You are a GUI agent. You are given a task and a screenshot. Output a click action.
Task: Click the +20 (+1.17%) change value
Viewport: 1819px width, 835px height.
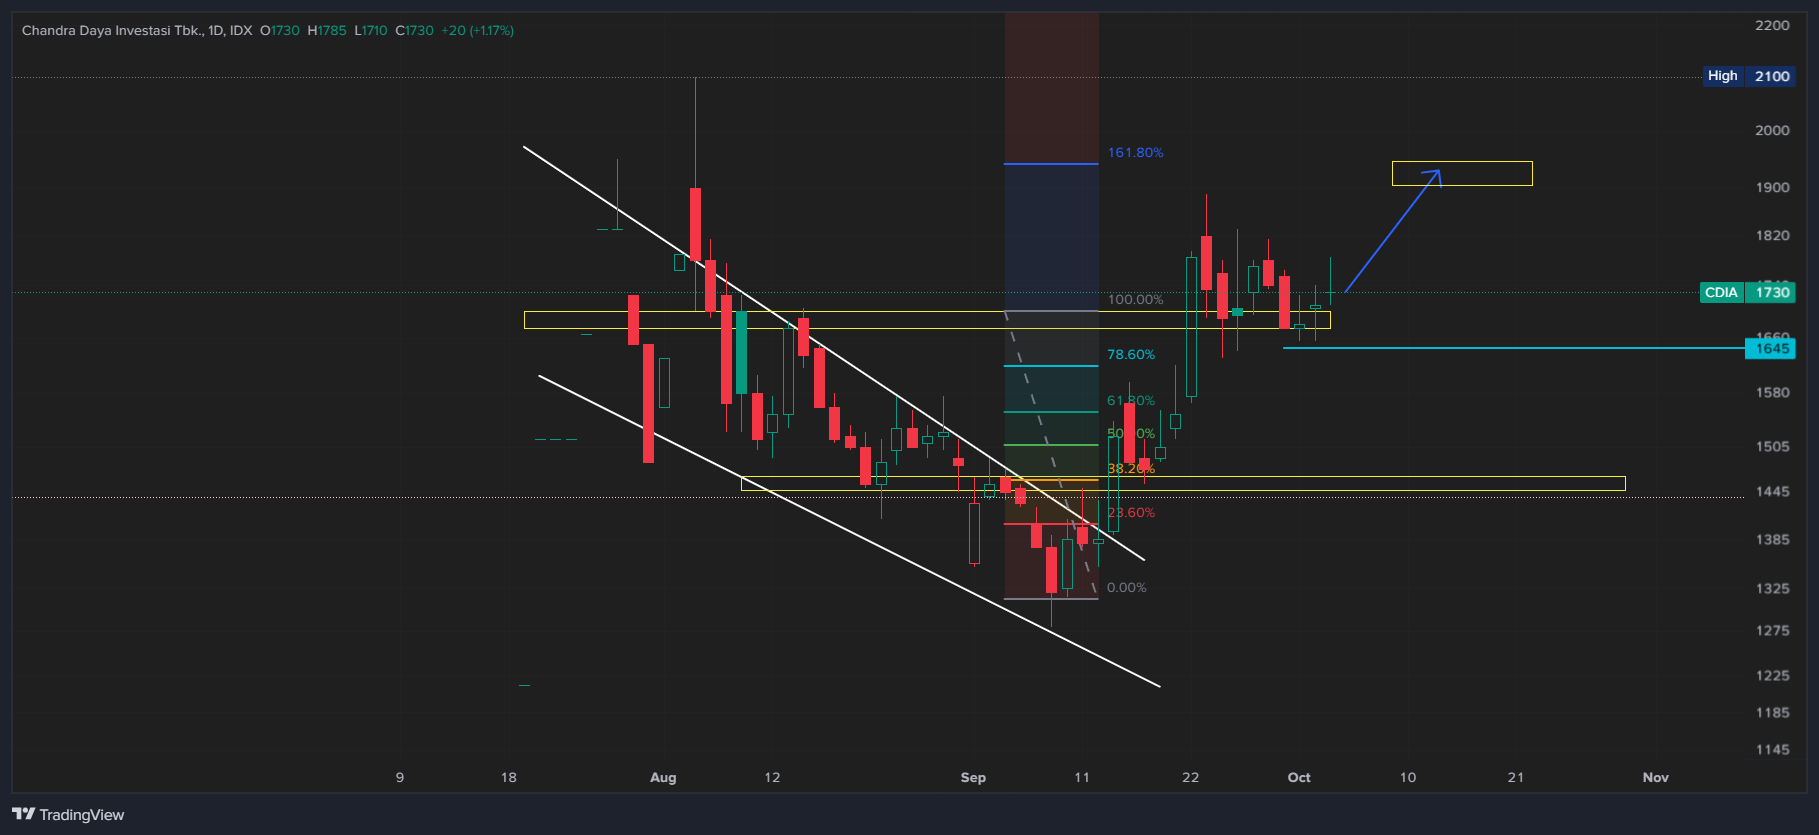click(478, 31)
